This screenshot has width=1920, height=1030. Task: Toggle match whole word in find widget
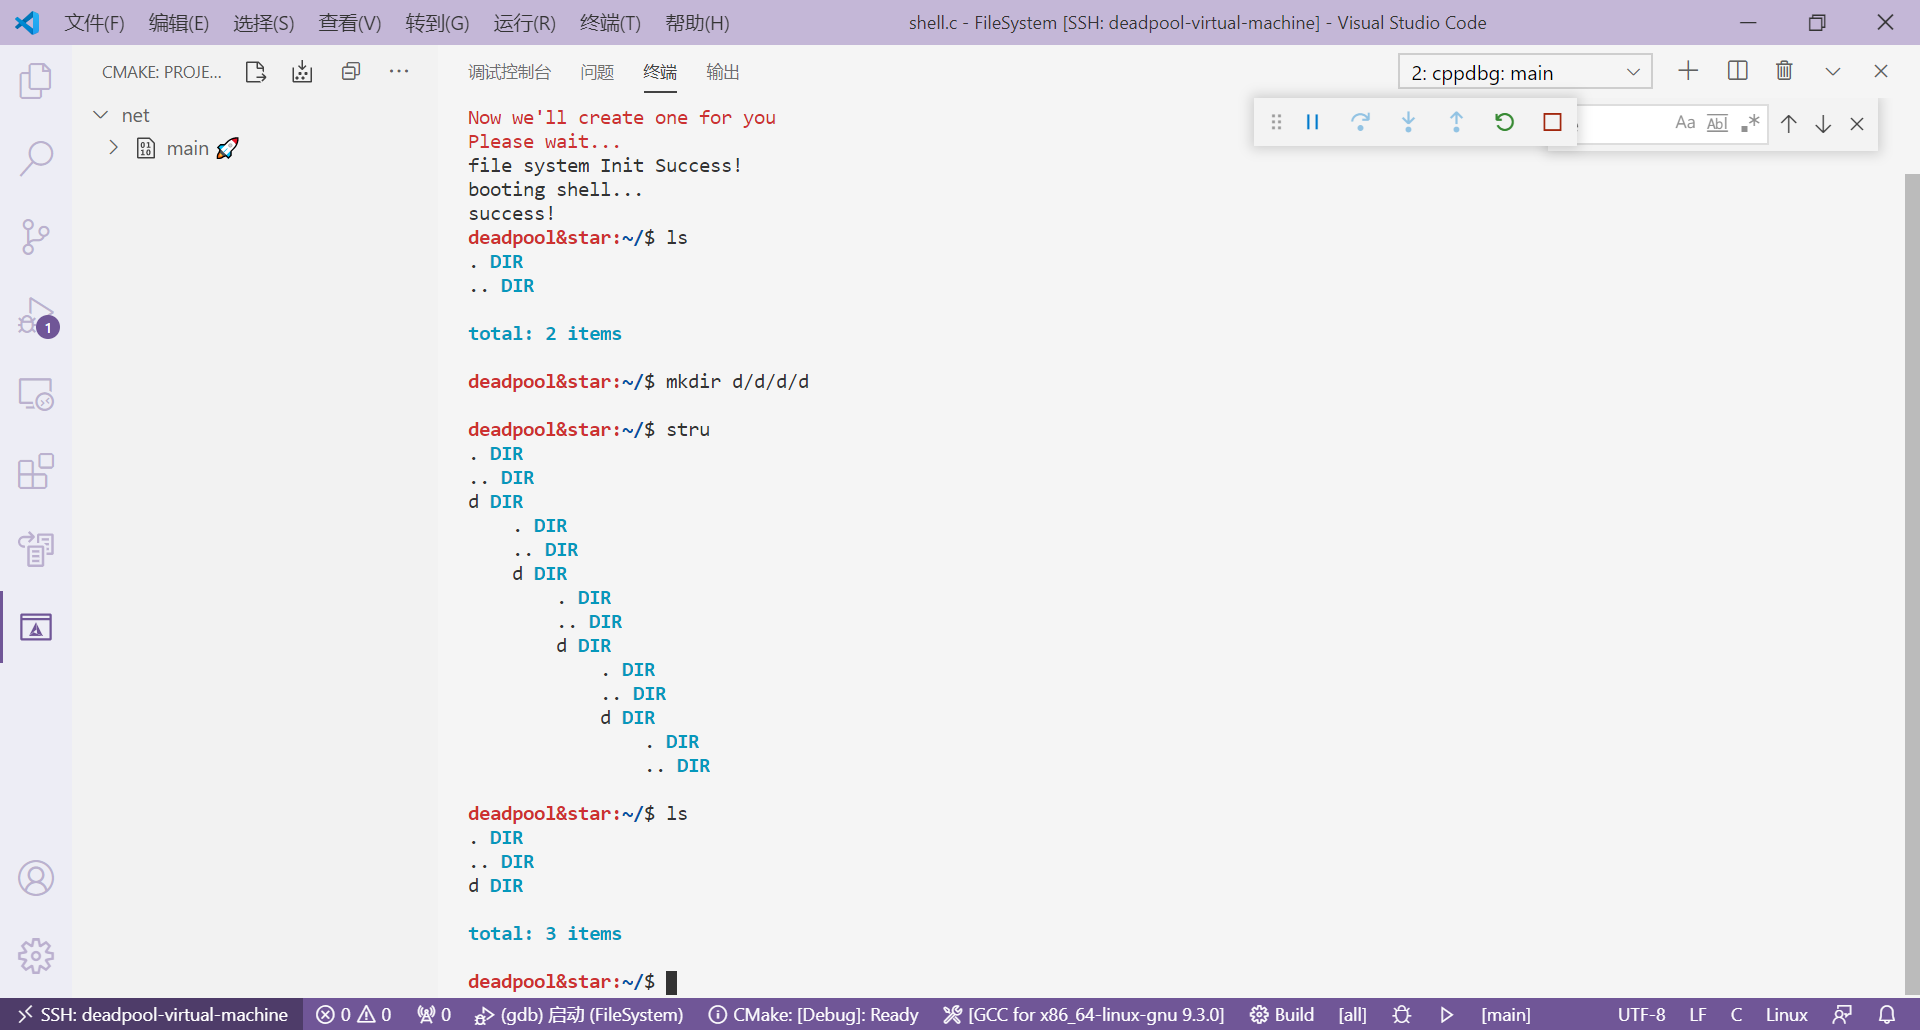click(1717, 123)
